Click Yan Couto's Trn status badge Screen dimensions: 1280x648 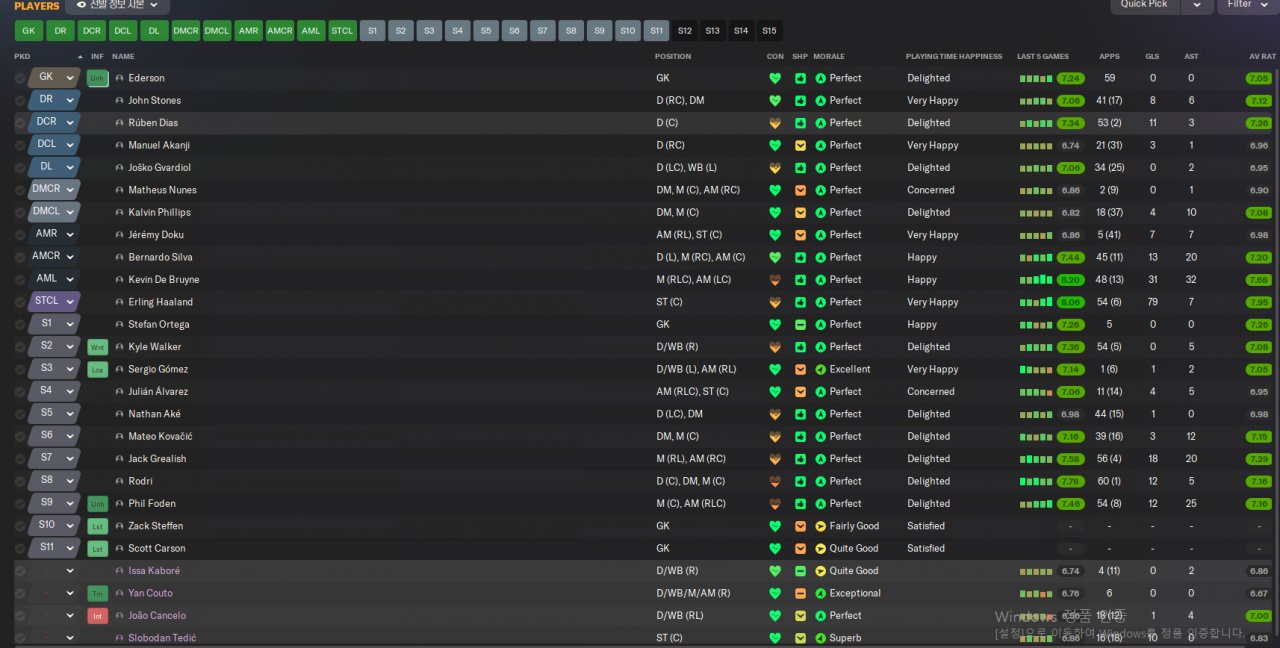tap(97, 593)
